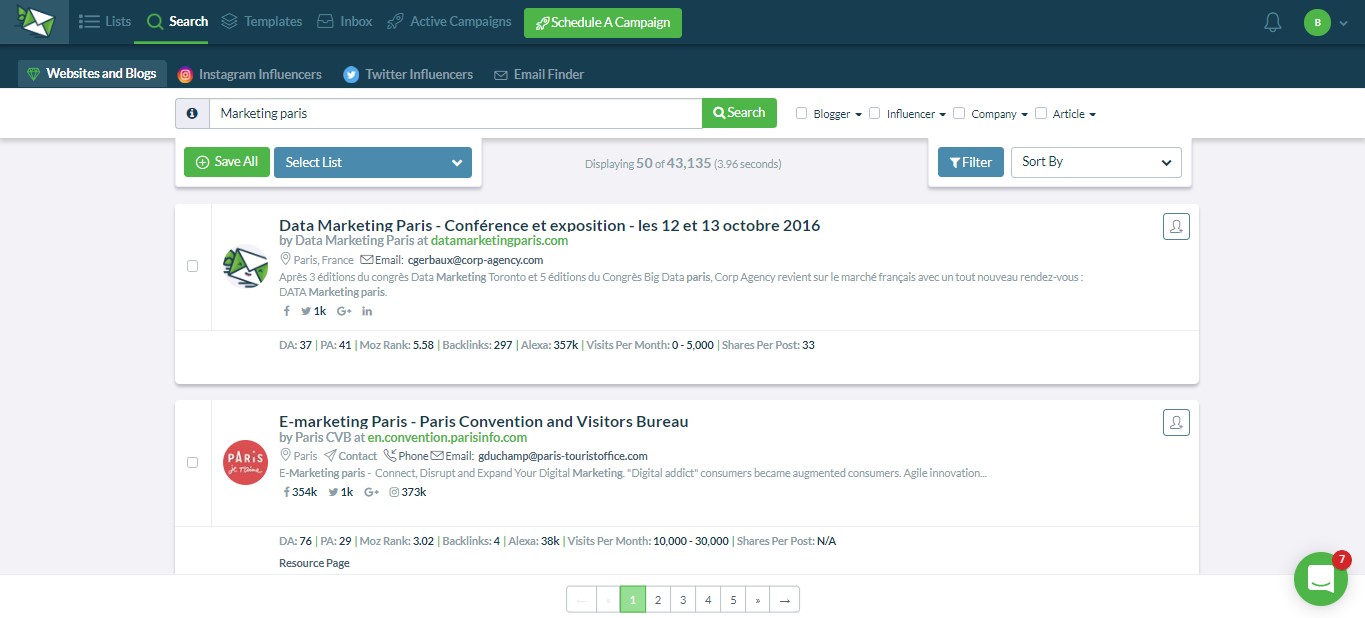The width and height of the screenshot is (1365, 618).
Task: Click Data Marketing Paris logo thumbnail
Action: tap(245, 266)
